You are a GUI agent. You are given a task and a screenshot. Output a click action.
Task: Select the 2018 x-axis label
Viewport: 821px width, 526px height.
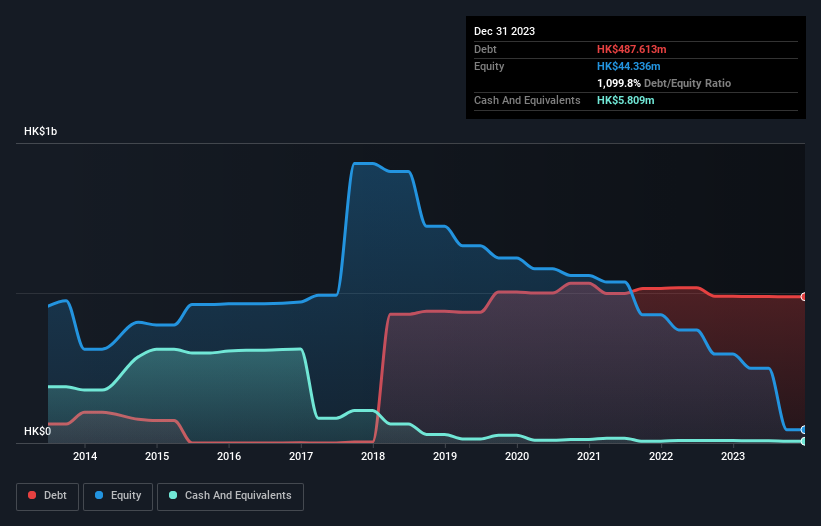(x=373, y=456)
